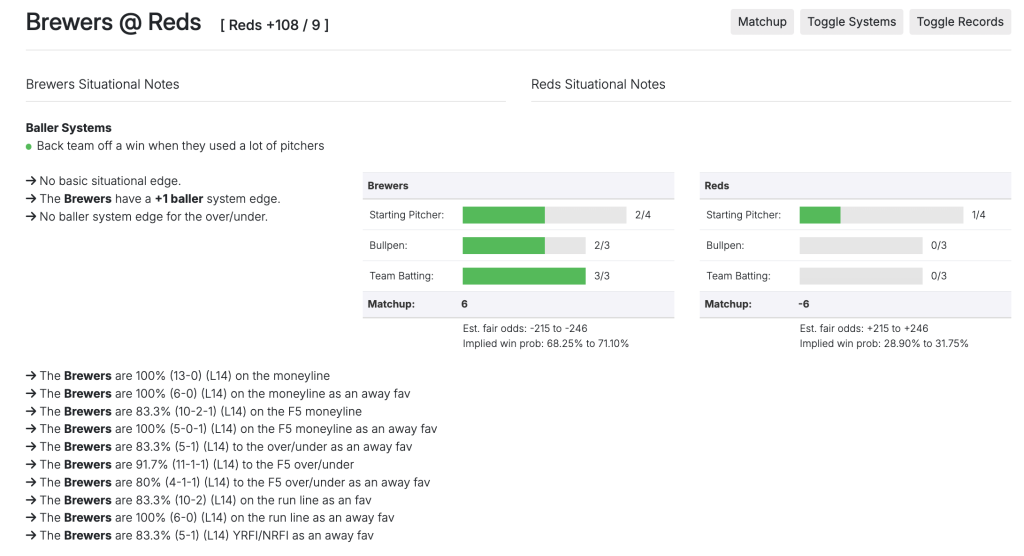1024x556 pixels.
Task: Click the Brewers Matchup value 6
Action: [464, 304]
